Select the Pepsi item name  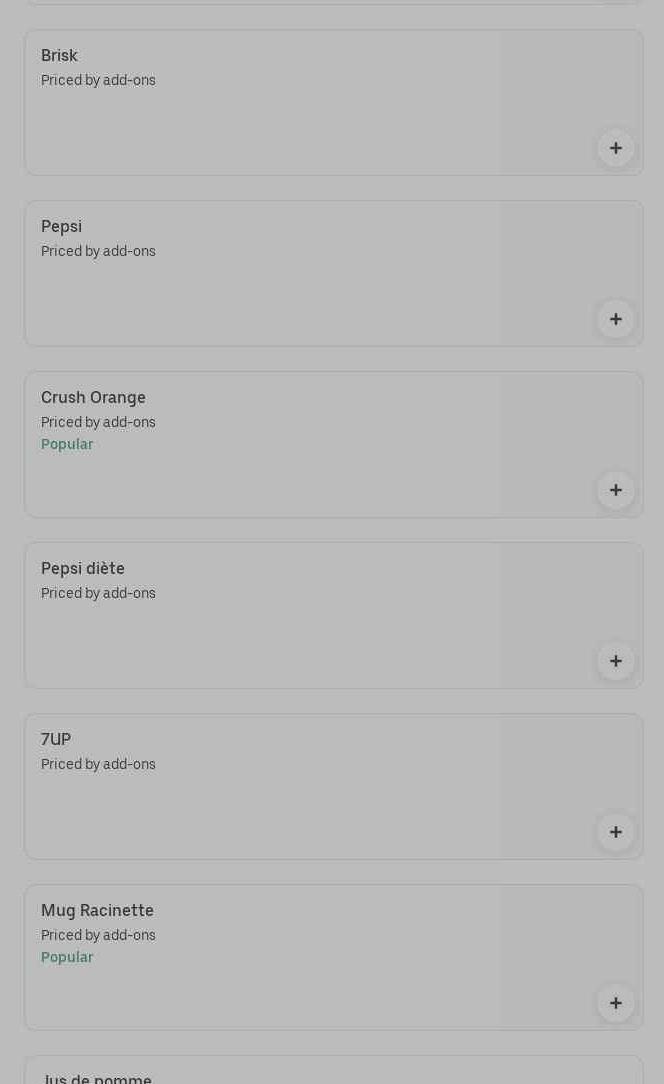[61, 227]
